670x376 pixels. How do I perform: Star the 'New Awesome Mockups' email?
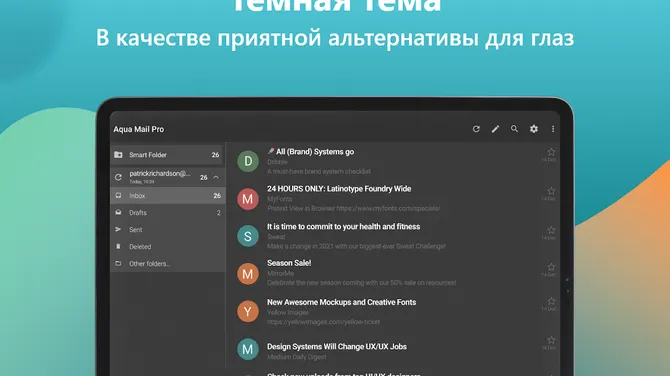pyautogui.click(x=551, y=301)
